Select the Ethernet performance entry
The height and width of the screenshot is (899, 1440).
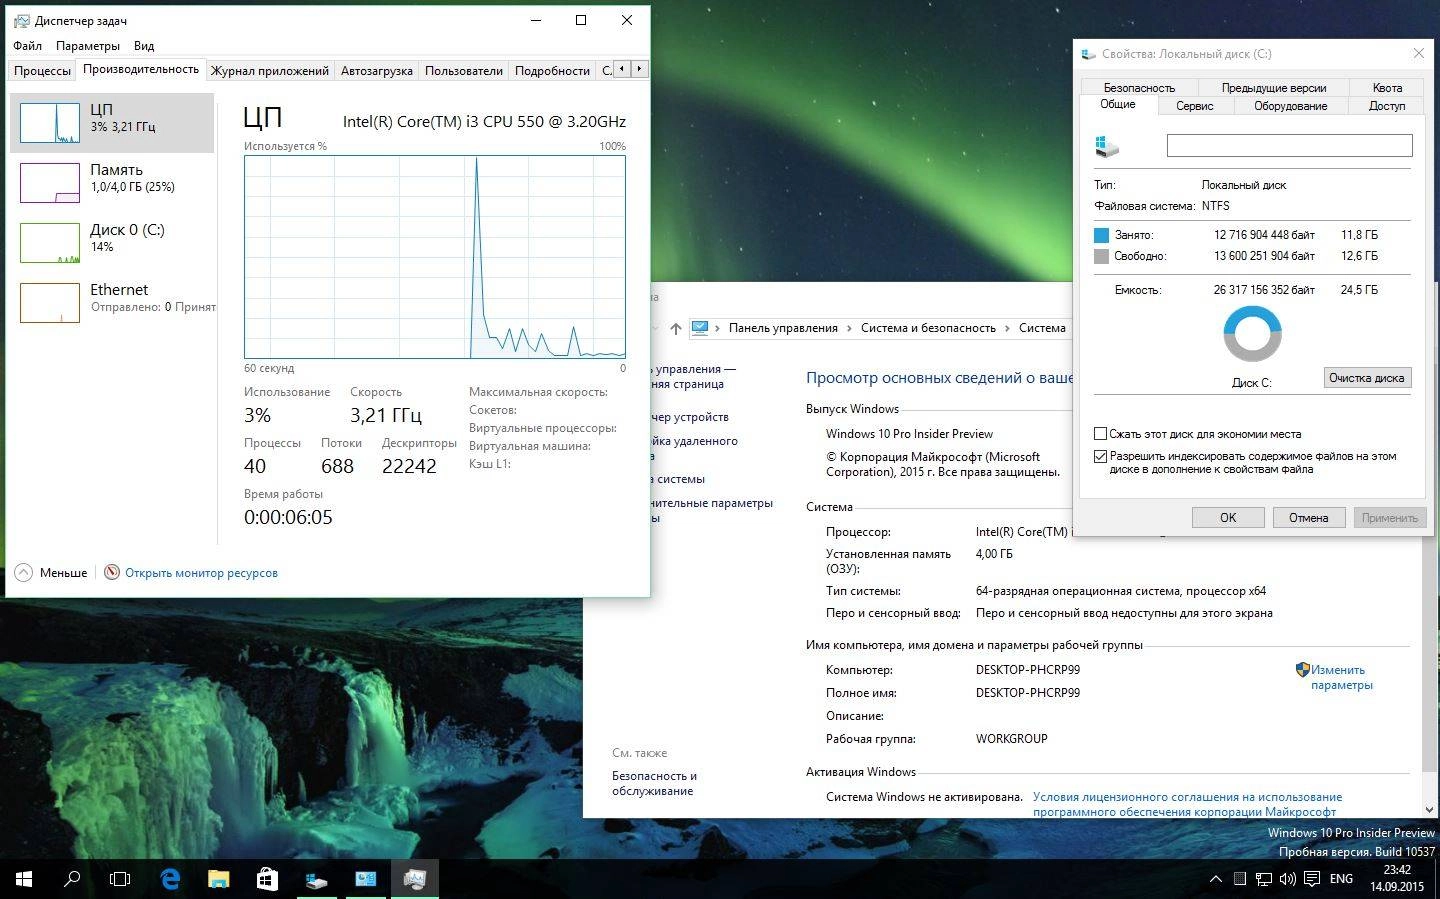pos(112,303)
